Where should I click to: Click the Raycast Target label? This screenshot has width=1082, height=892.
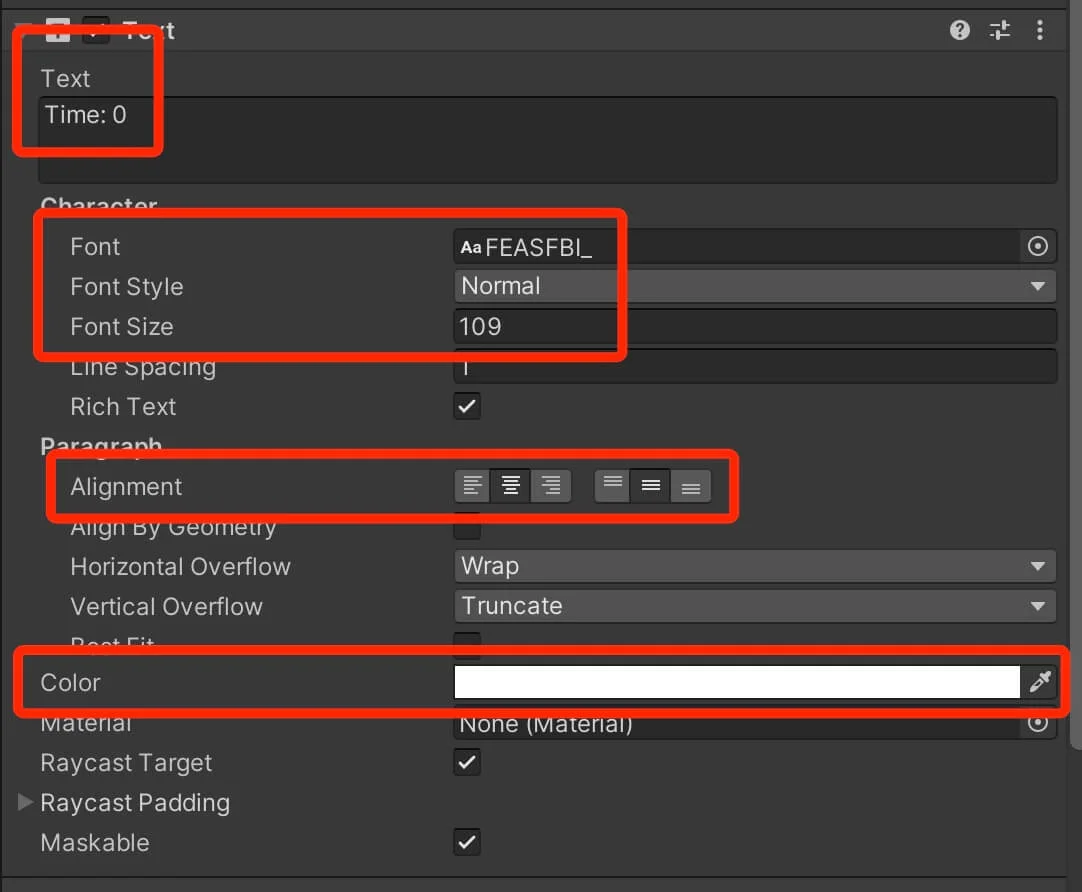pyautogui.click(x=126, y=762)
